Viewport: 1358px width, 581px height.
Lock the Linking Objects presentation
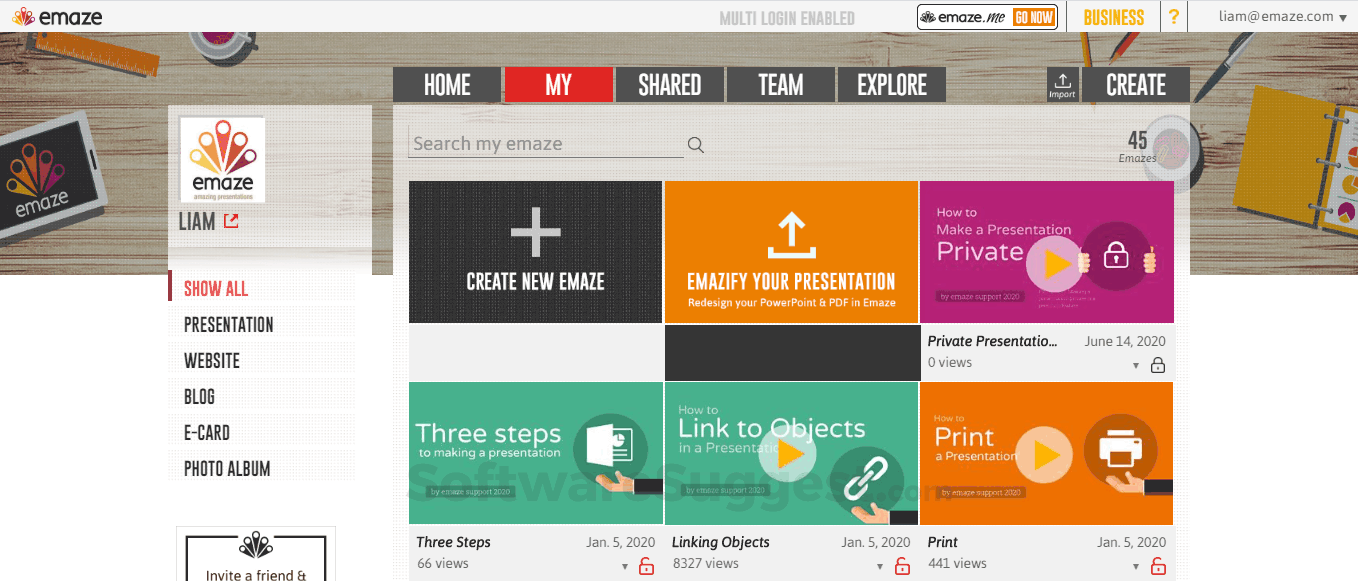[x=903, y=564]
